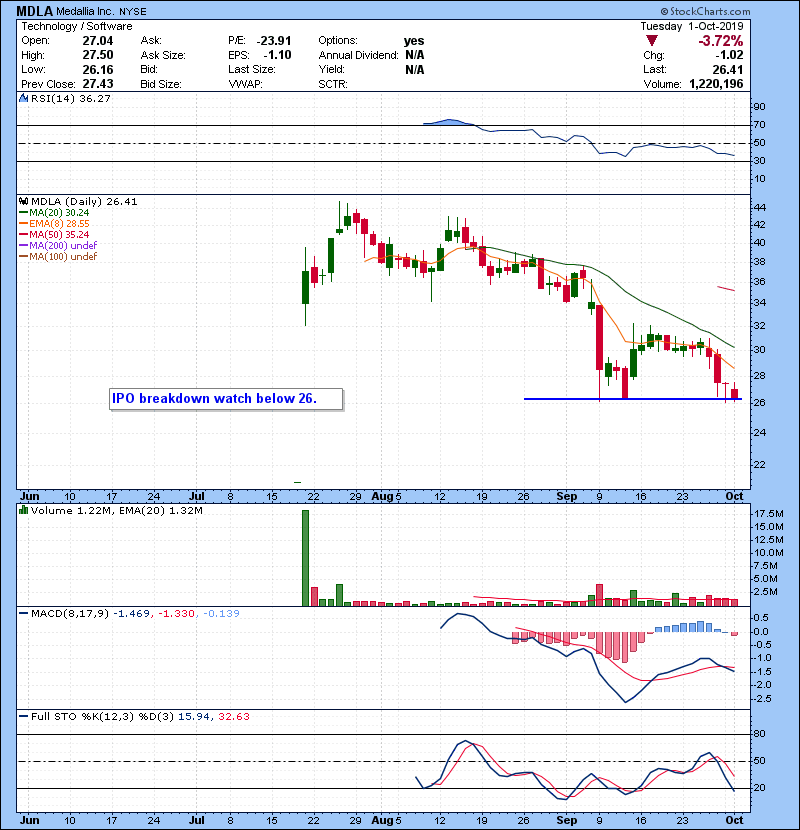Click the RSI(14) 36.27 legend text
Viewport: 800px width, 830px height.
tap(71, 98)
